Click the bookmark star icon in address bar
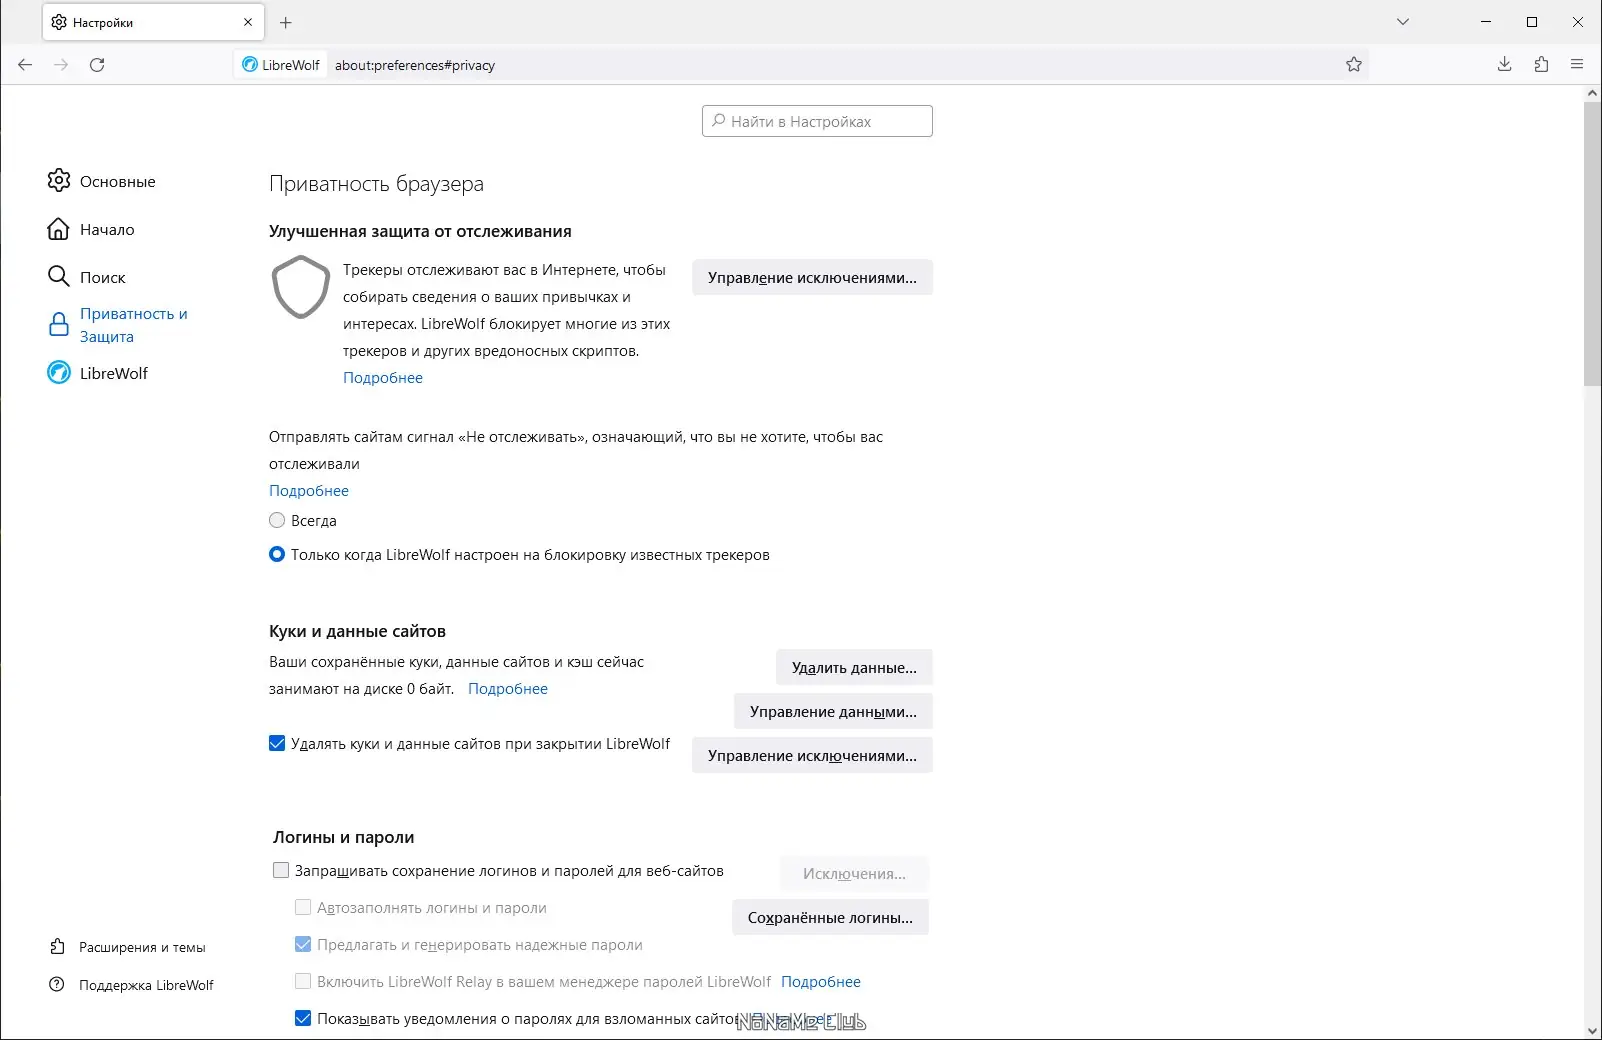Viewport: 1602px width, 1040px height. 1354,65
